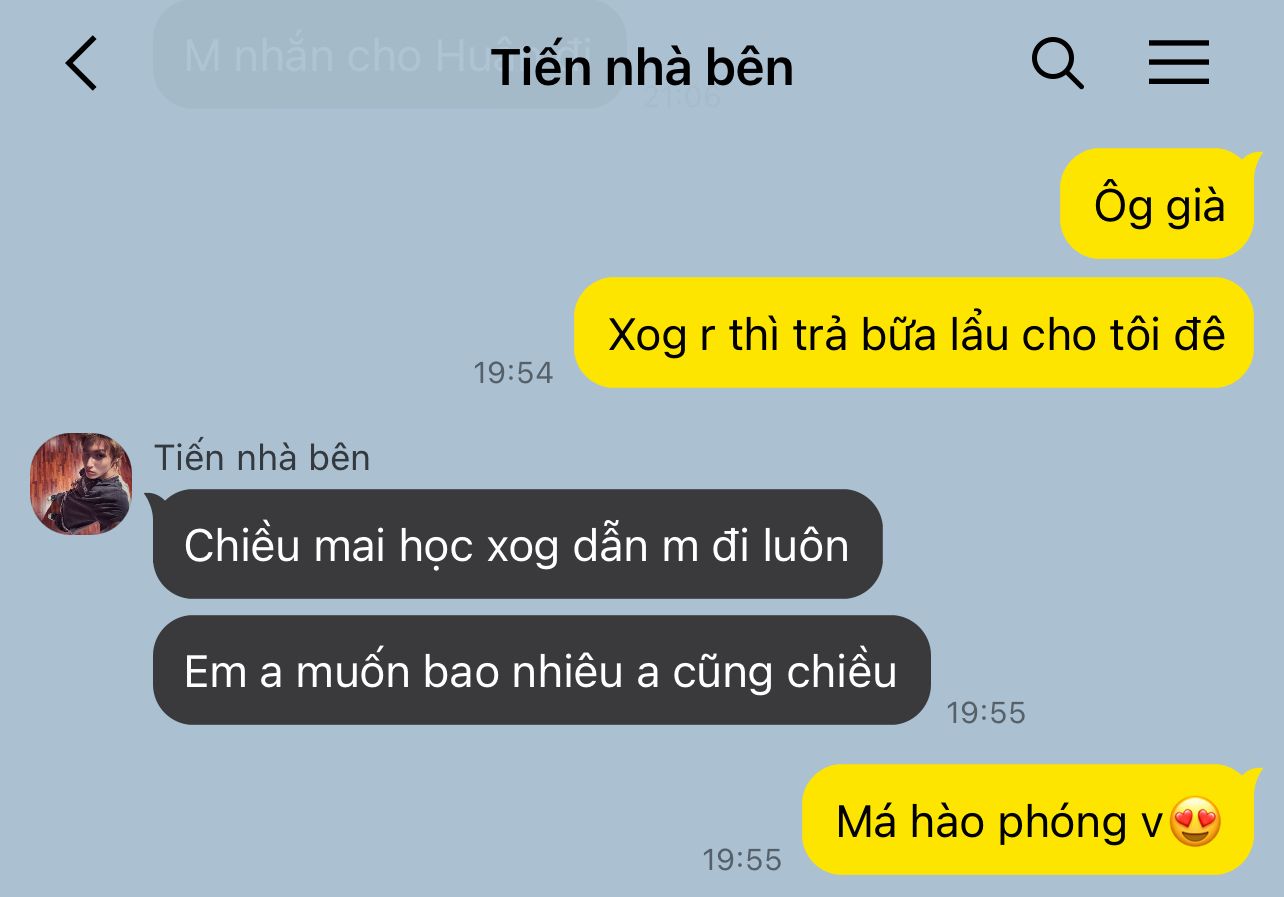This screenshot has height=897, width=1284.
Task: Open the chat search magnifier icon
Action: coord(1057,64)
